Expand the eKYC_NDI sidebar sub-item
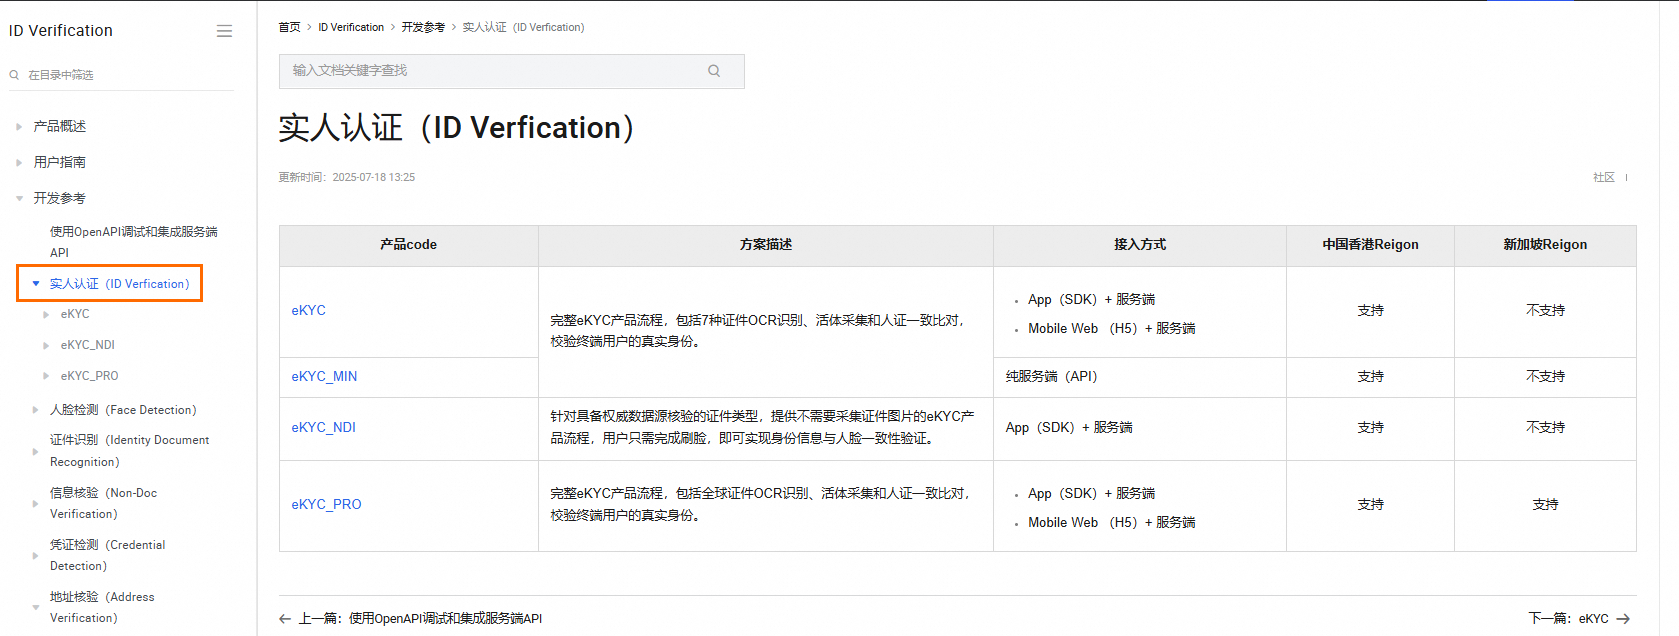 (46, 346)
